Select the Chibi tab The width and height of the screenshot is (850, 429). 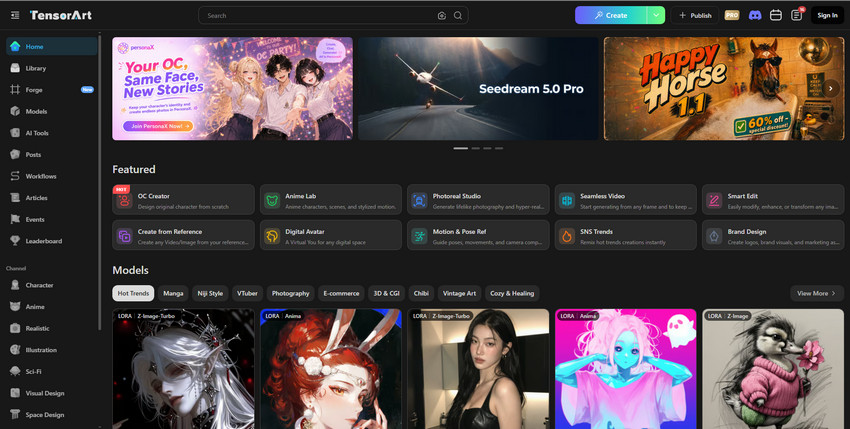[421, 293]
